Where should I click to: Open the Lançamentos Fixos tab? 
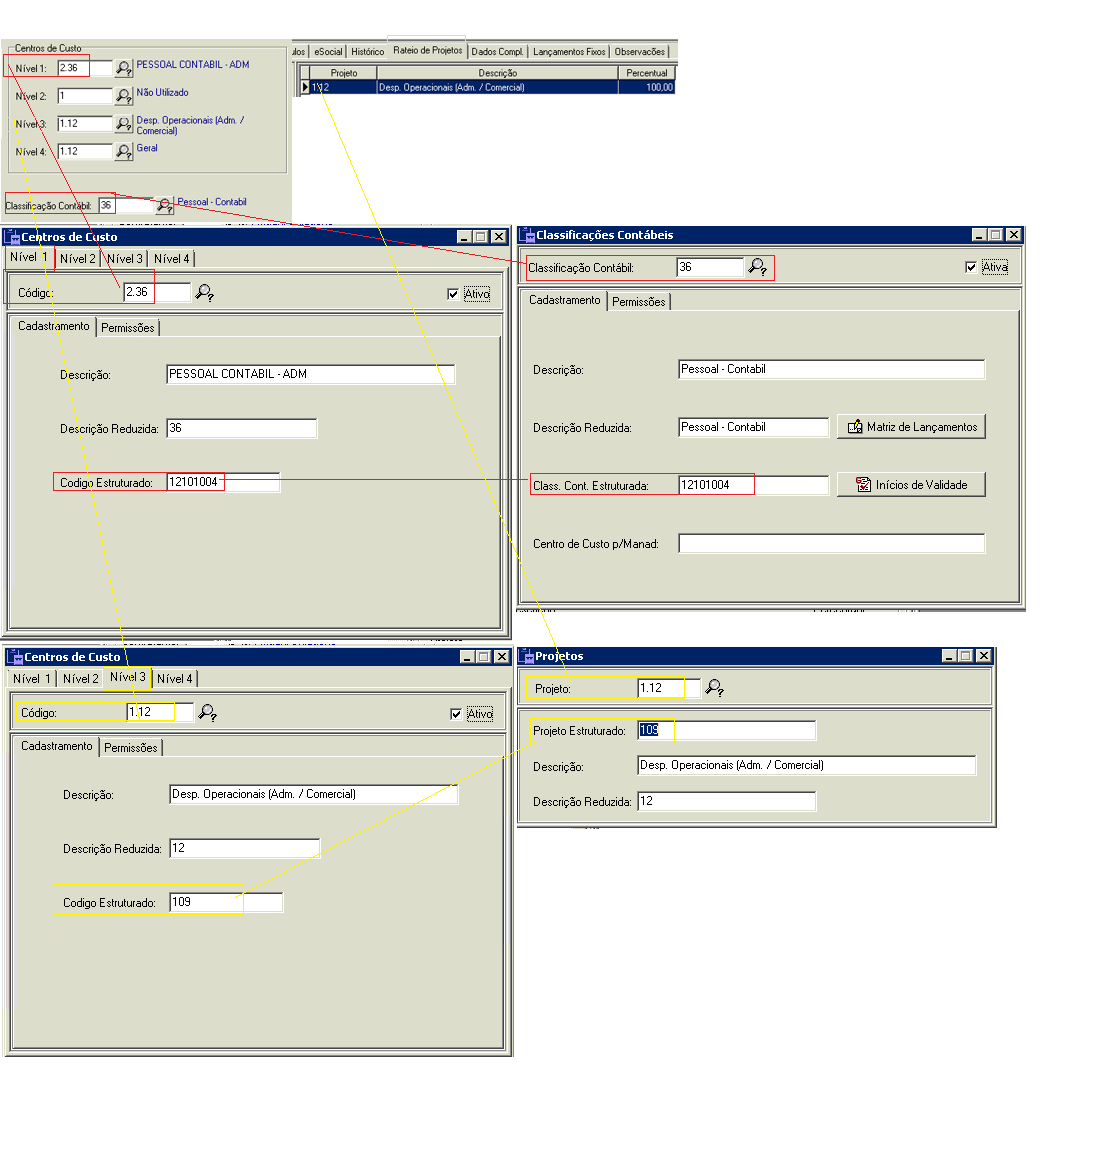click(568, 52)
